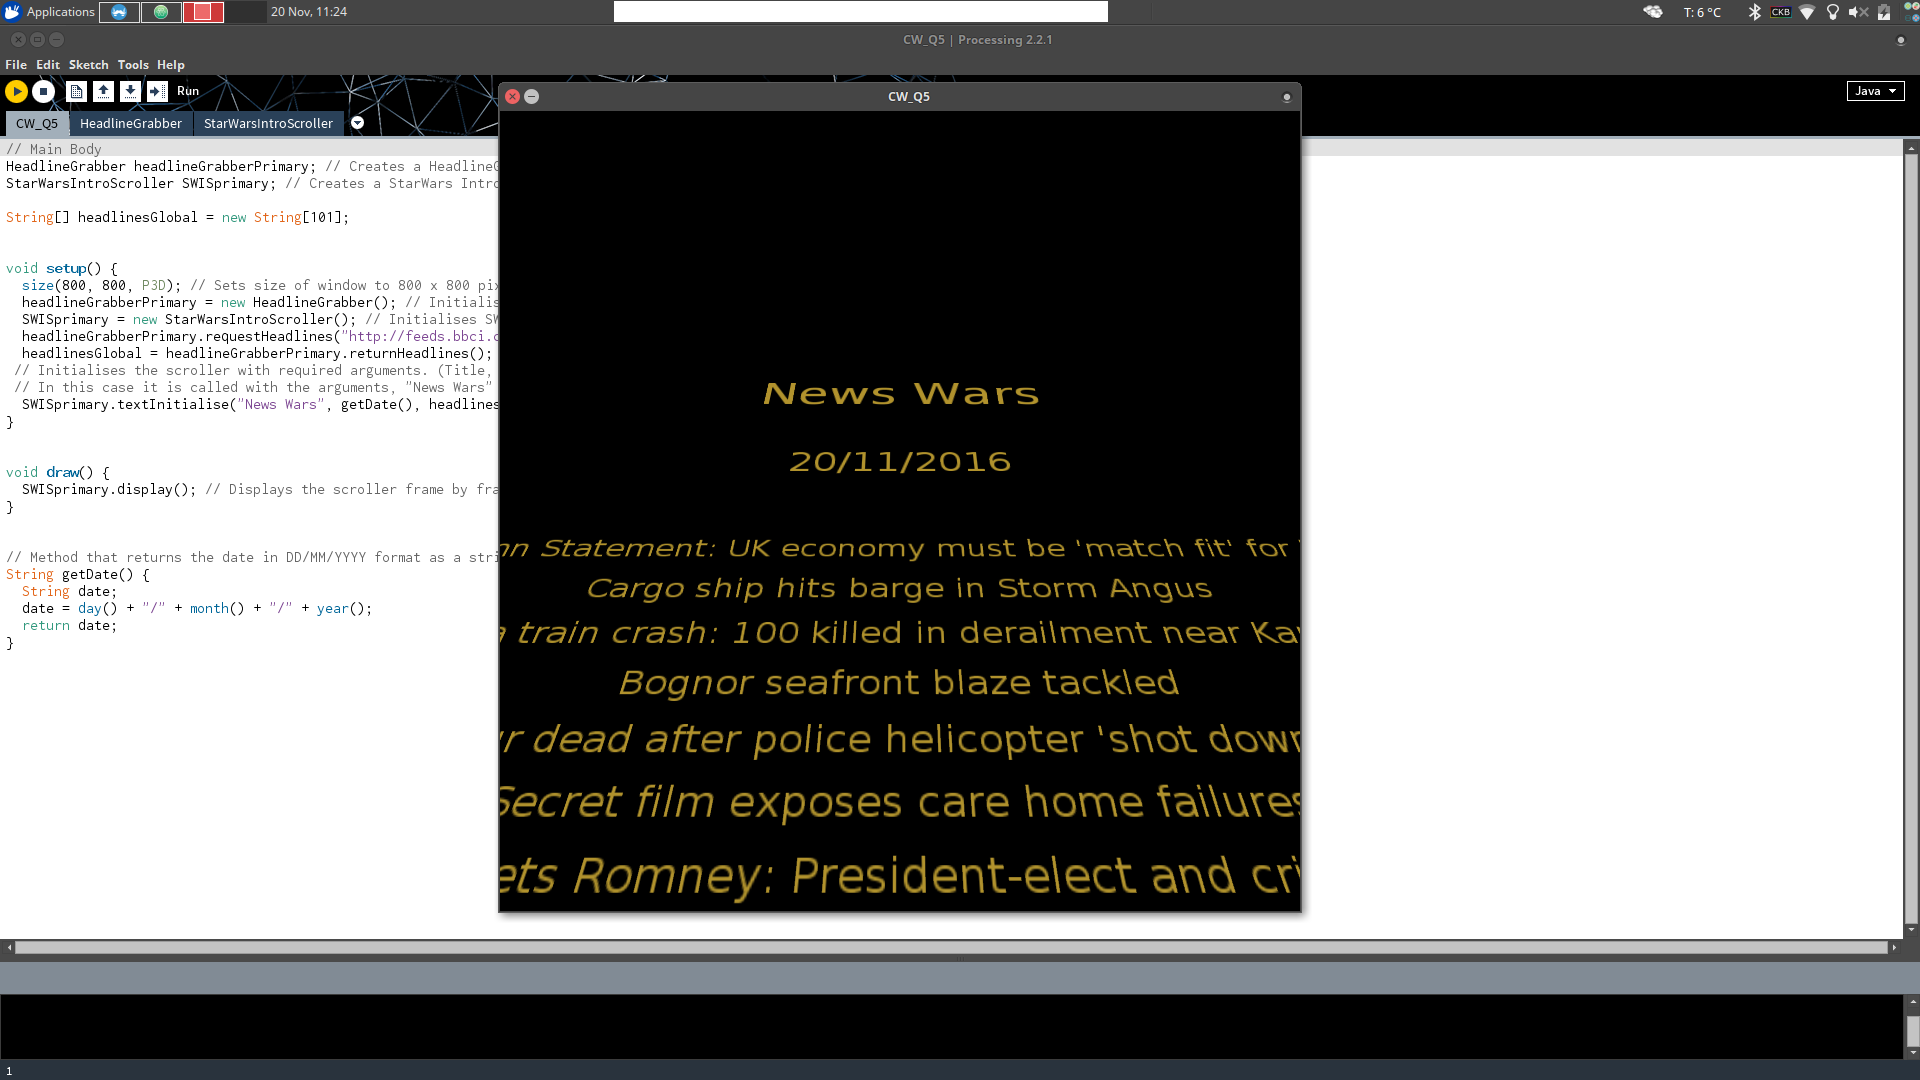The width and height of the screenshot is (1920, 1080).
Task: Click the Open sketch up-arrow icon
Action: [103, 91]
